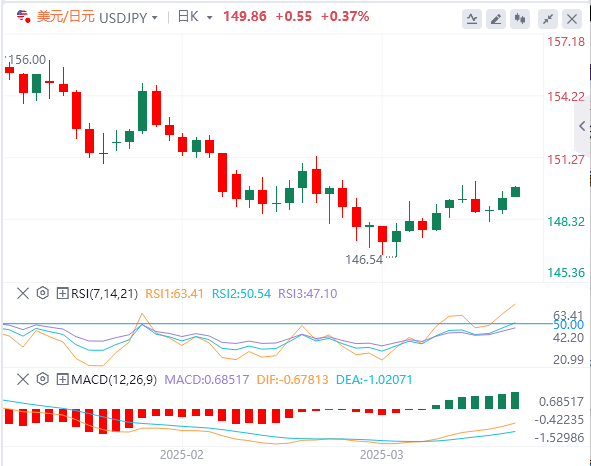591x466 pixels.
Task: Click the MACD(12,26,9) label
Action: [x=114, y=379]
